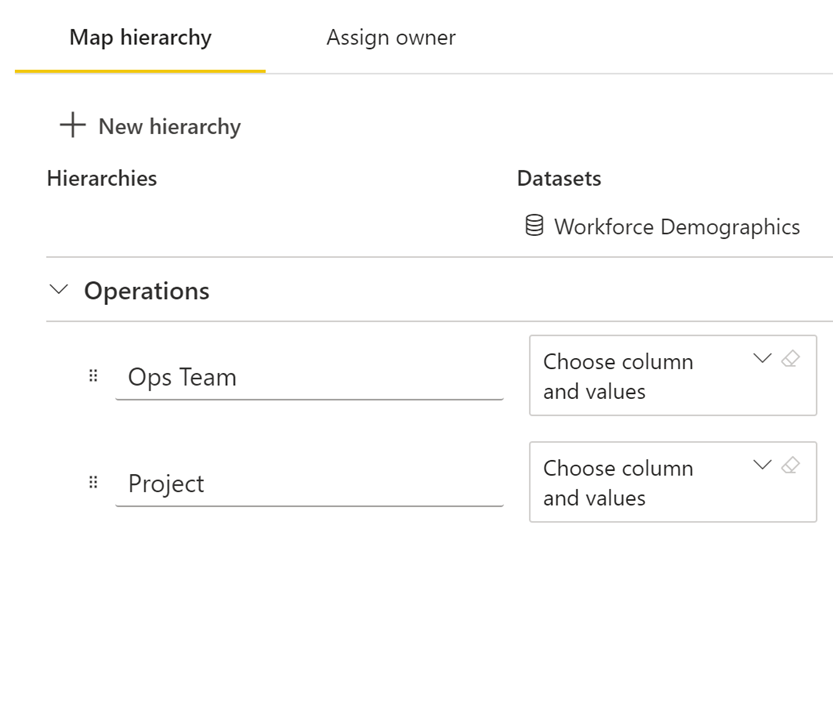Viewport: 833px width, 710px height.
Task: Clear the Ops Team column selection with eraser icon
Action: (790, 358)
